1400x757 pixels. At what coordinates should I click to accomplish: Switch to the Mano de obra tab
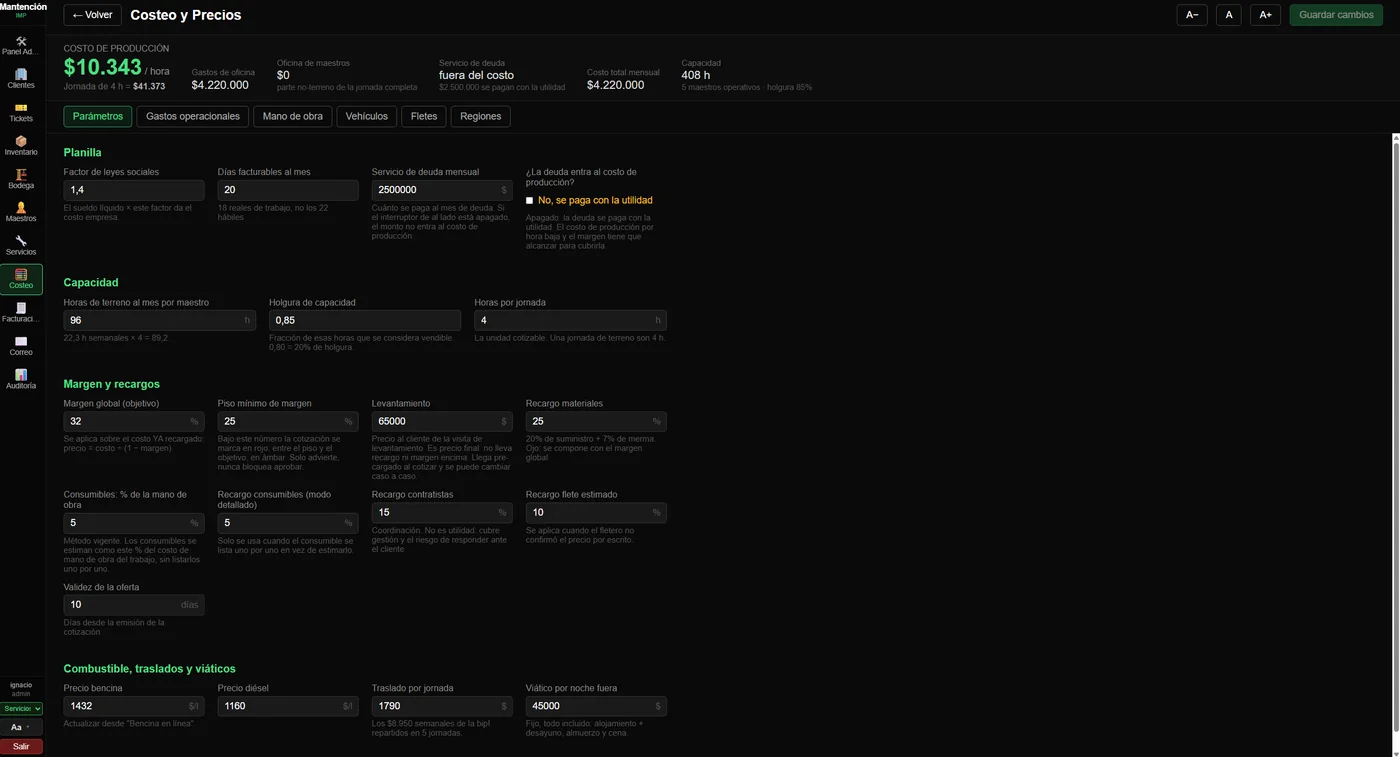click(293, 117)
